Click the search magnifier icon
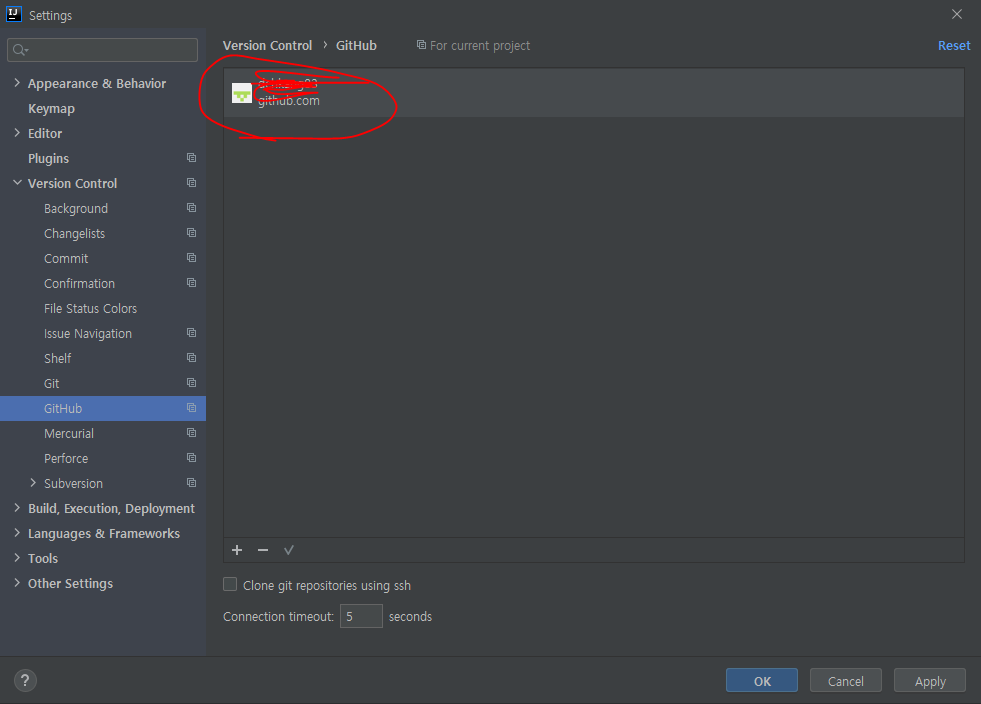This screenshot has height=704, width=981. 20,50
